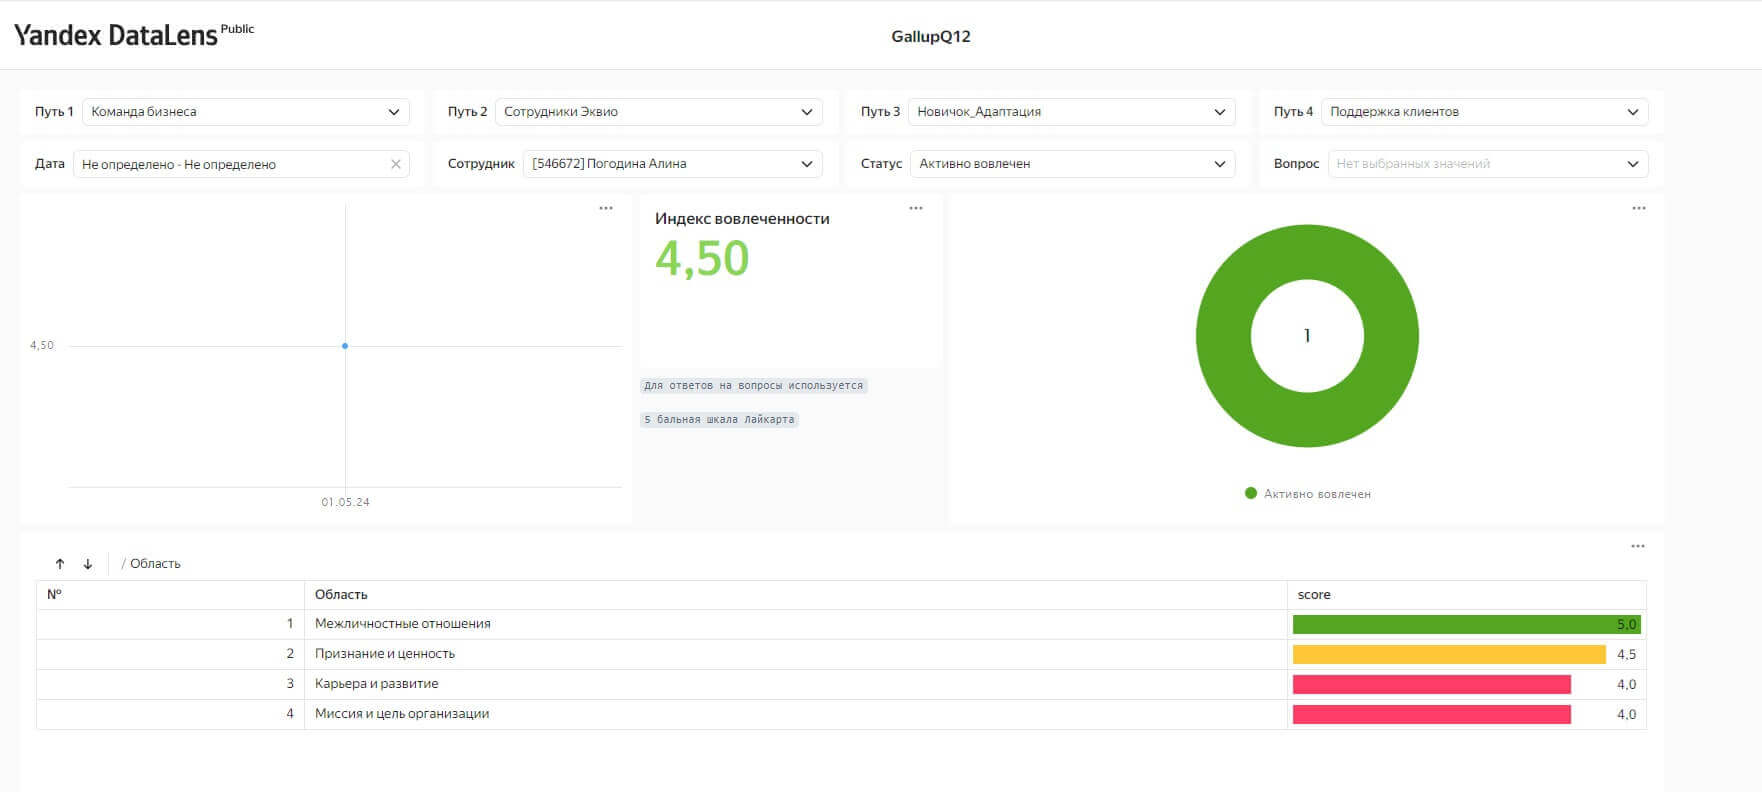Sort by the score column header
This screenshot has height=792, width=1762.
(1314, 595)
